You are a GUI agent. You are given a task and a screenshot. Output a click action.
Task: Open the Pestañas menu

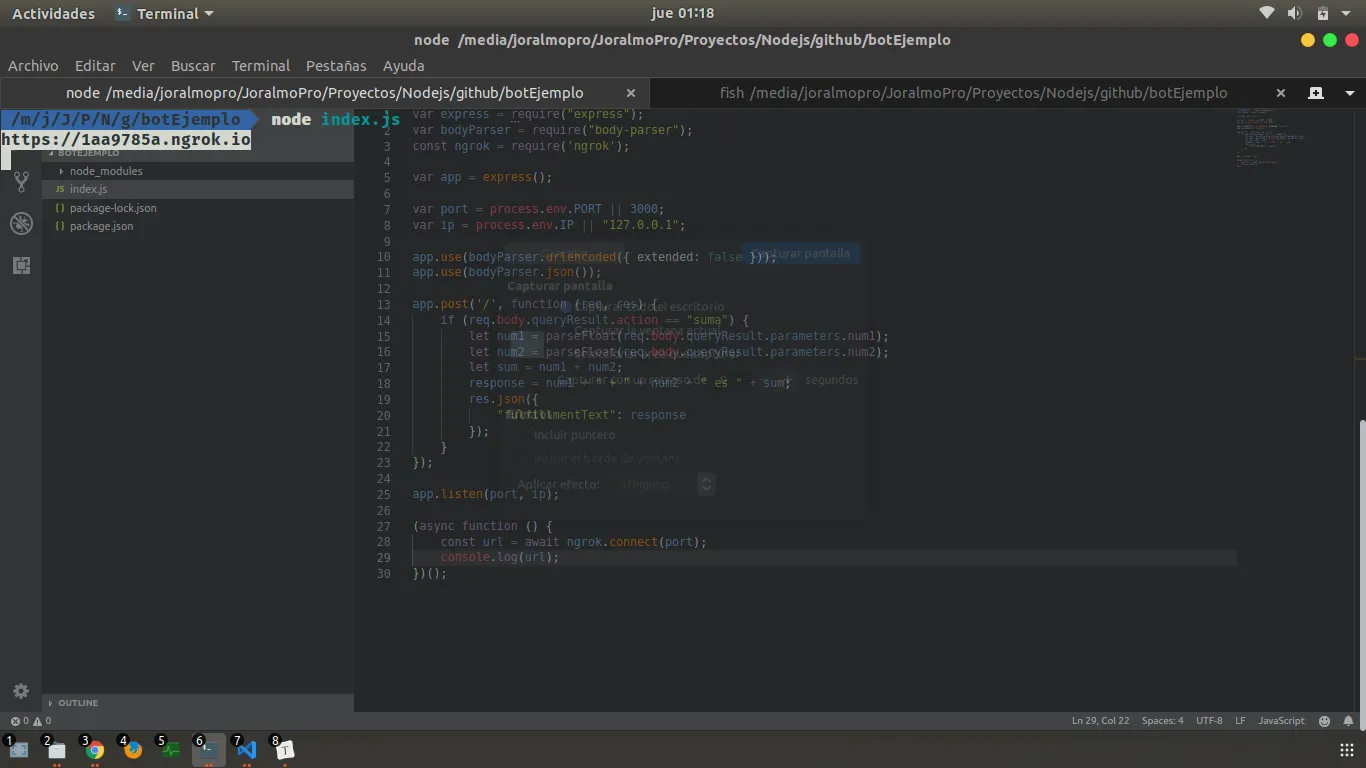tap(335, 66)
